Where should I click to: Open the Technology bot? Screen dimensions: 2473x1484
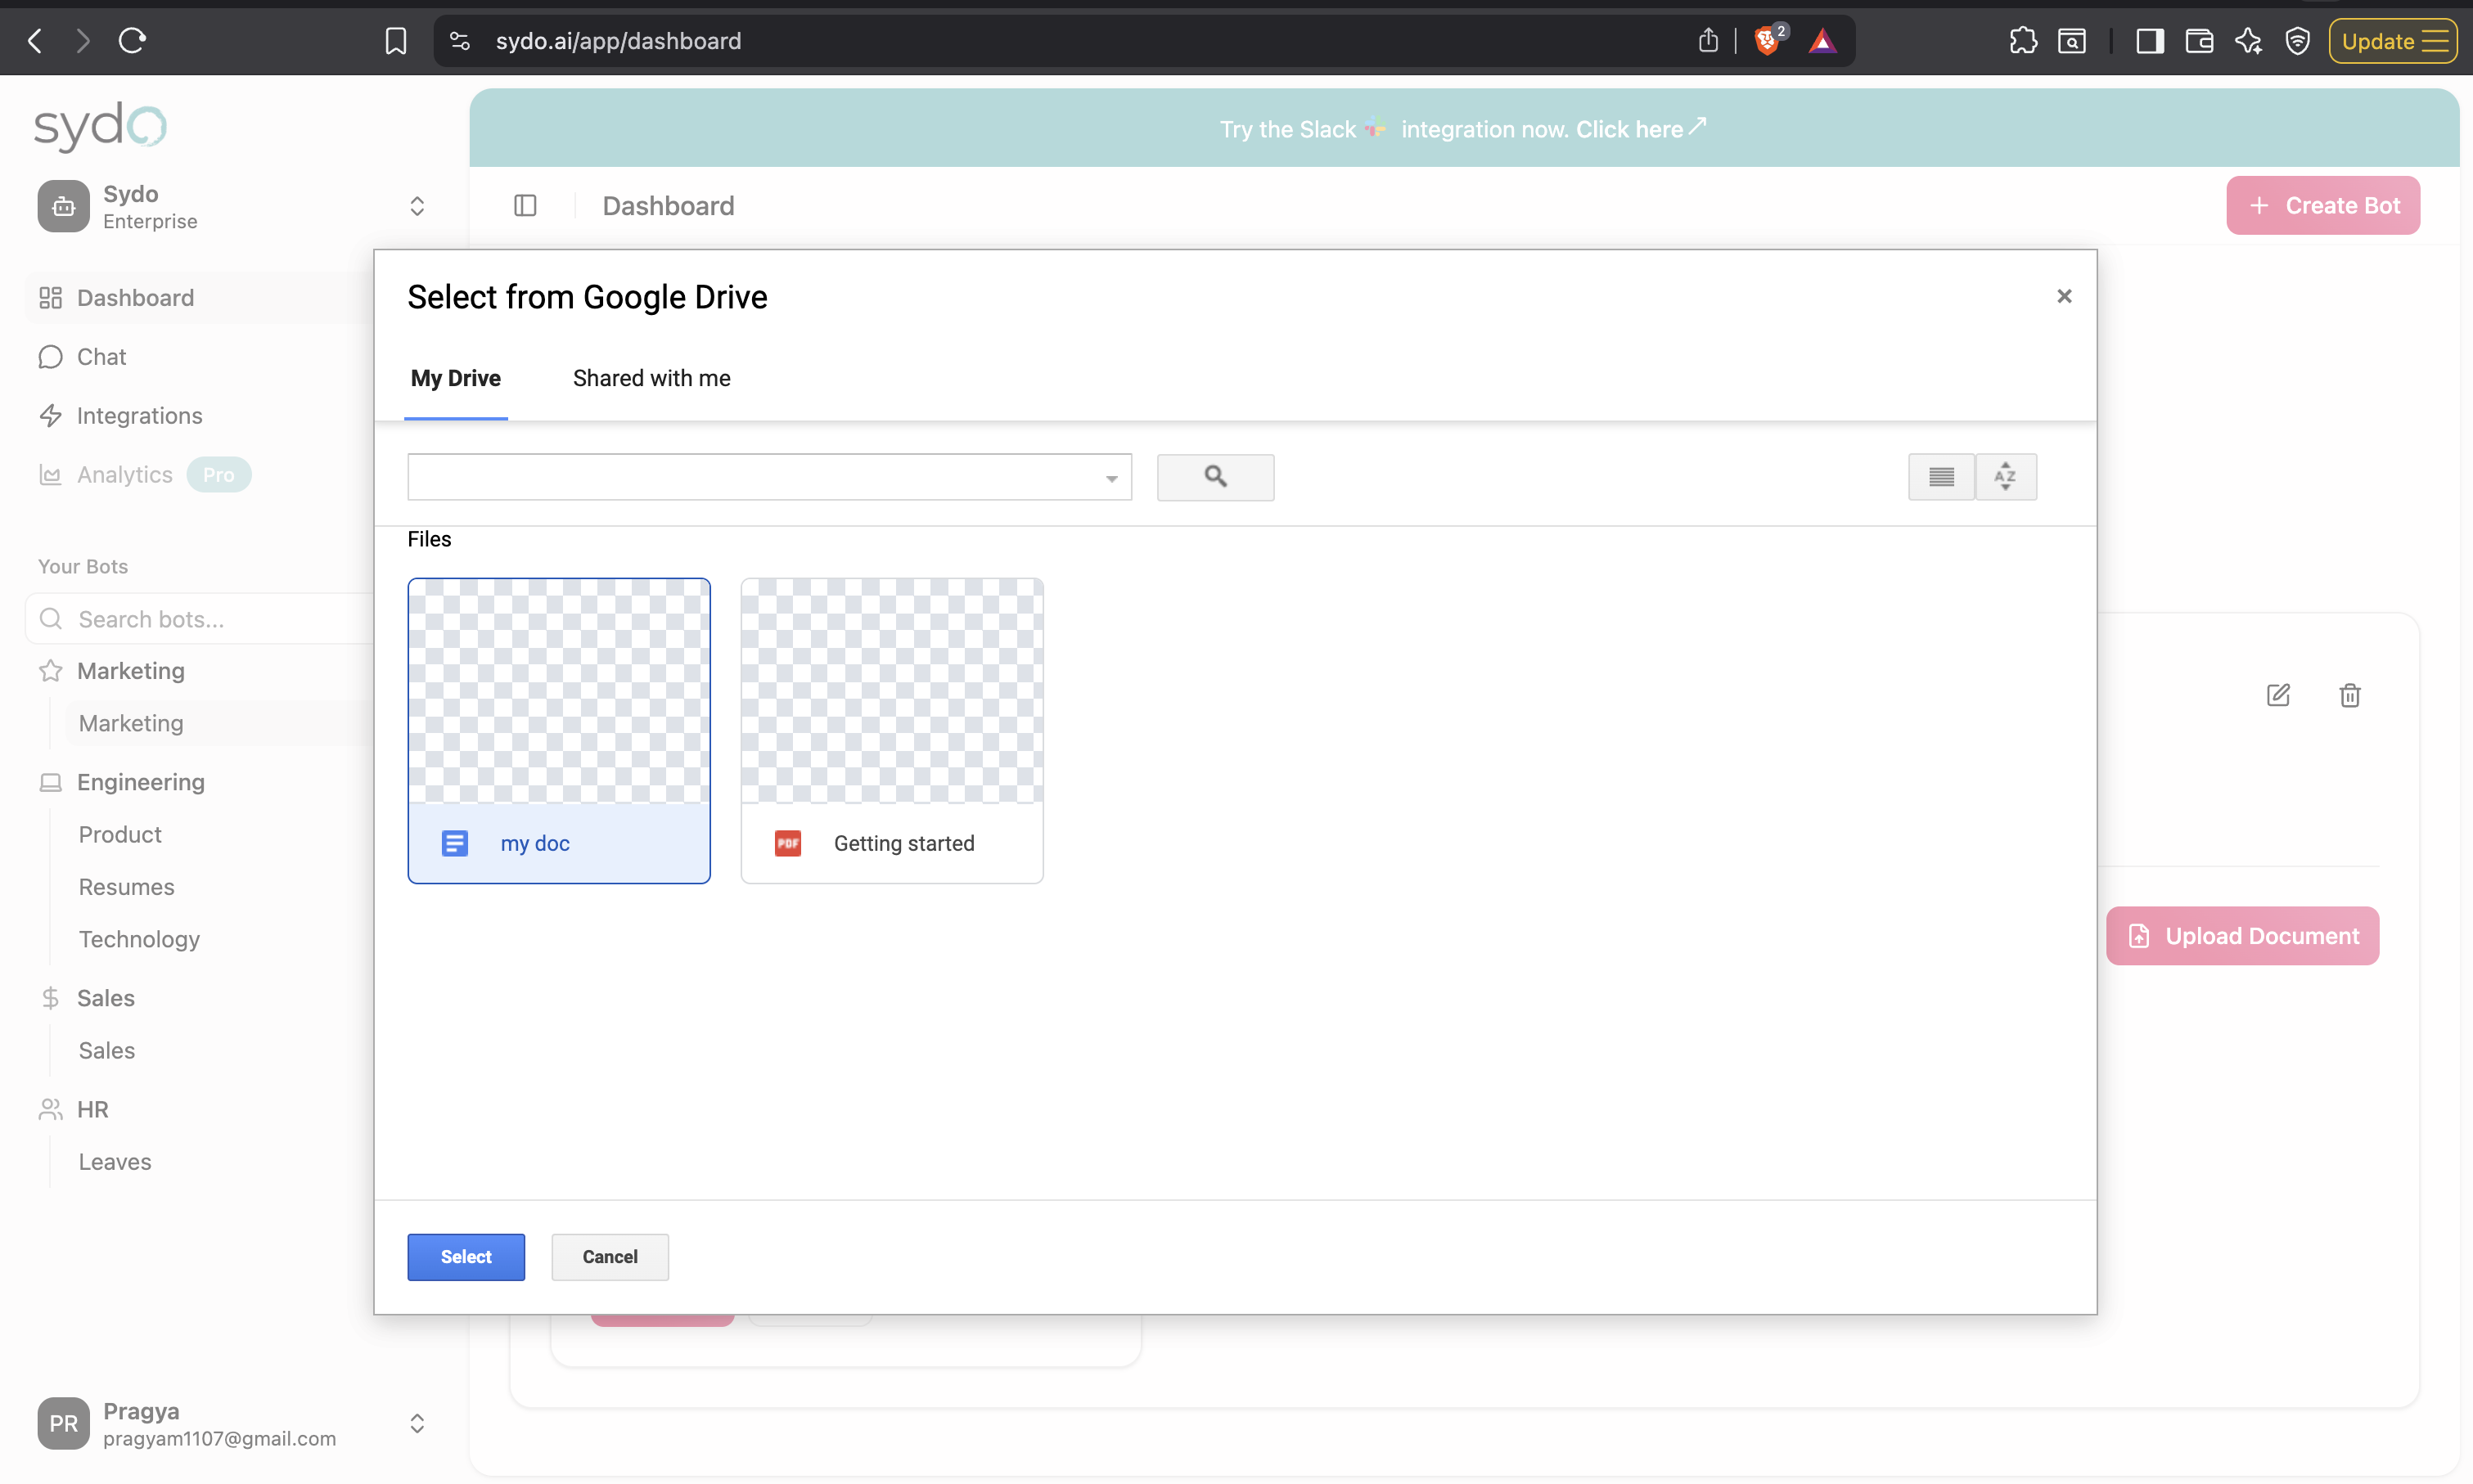139,939
